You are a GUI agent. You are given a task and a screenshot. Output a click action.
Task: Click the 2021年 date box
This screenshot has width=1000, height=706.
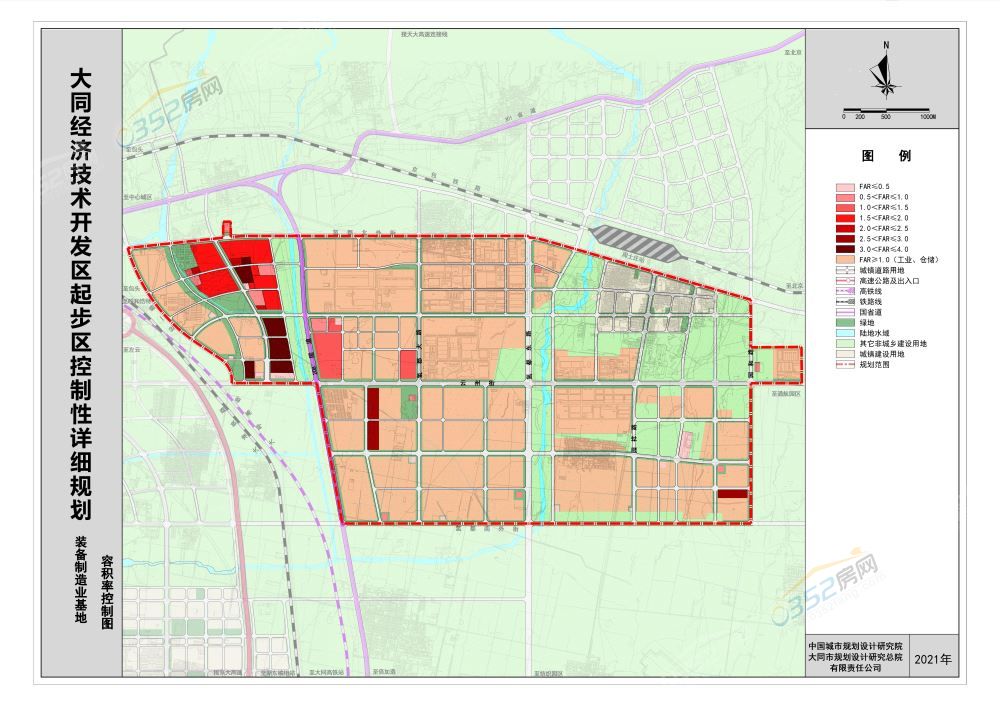point(934,660)
